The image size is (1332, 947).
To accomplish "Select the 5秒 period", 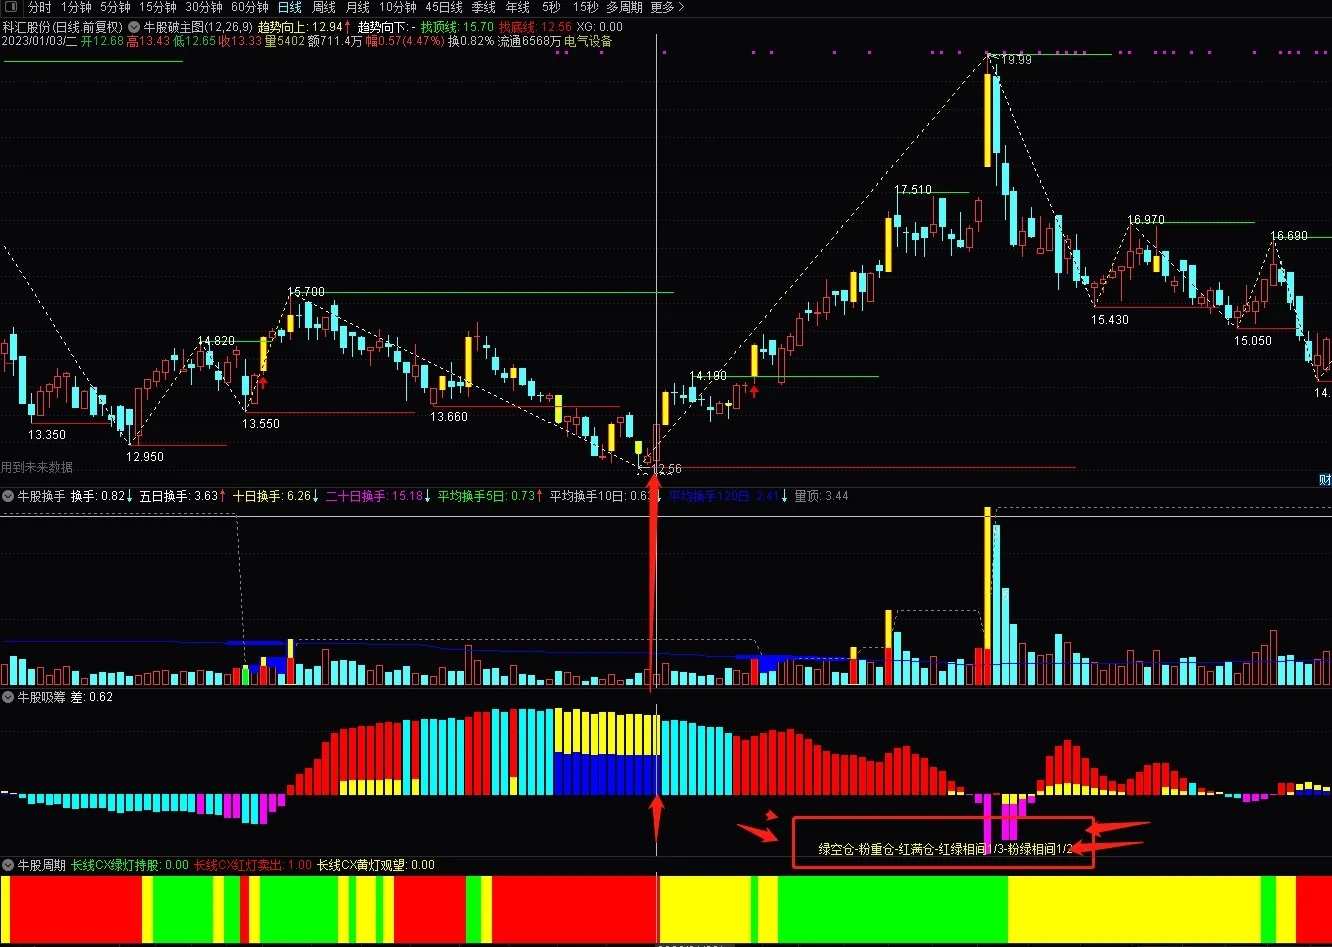I will point(551,7).
